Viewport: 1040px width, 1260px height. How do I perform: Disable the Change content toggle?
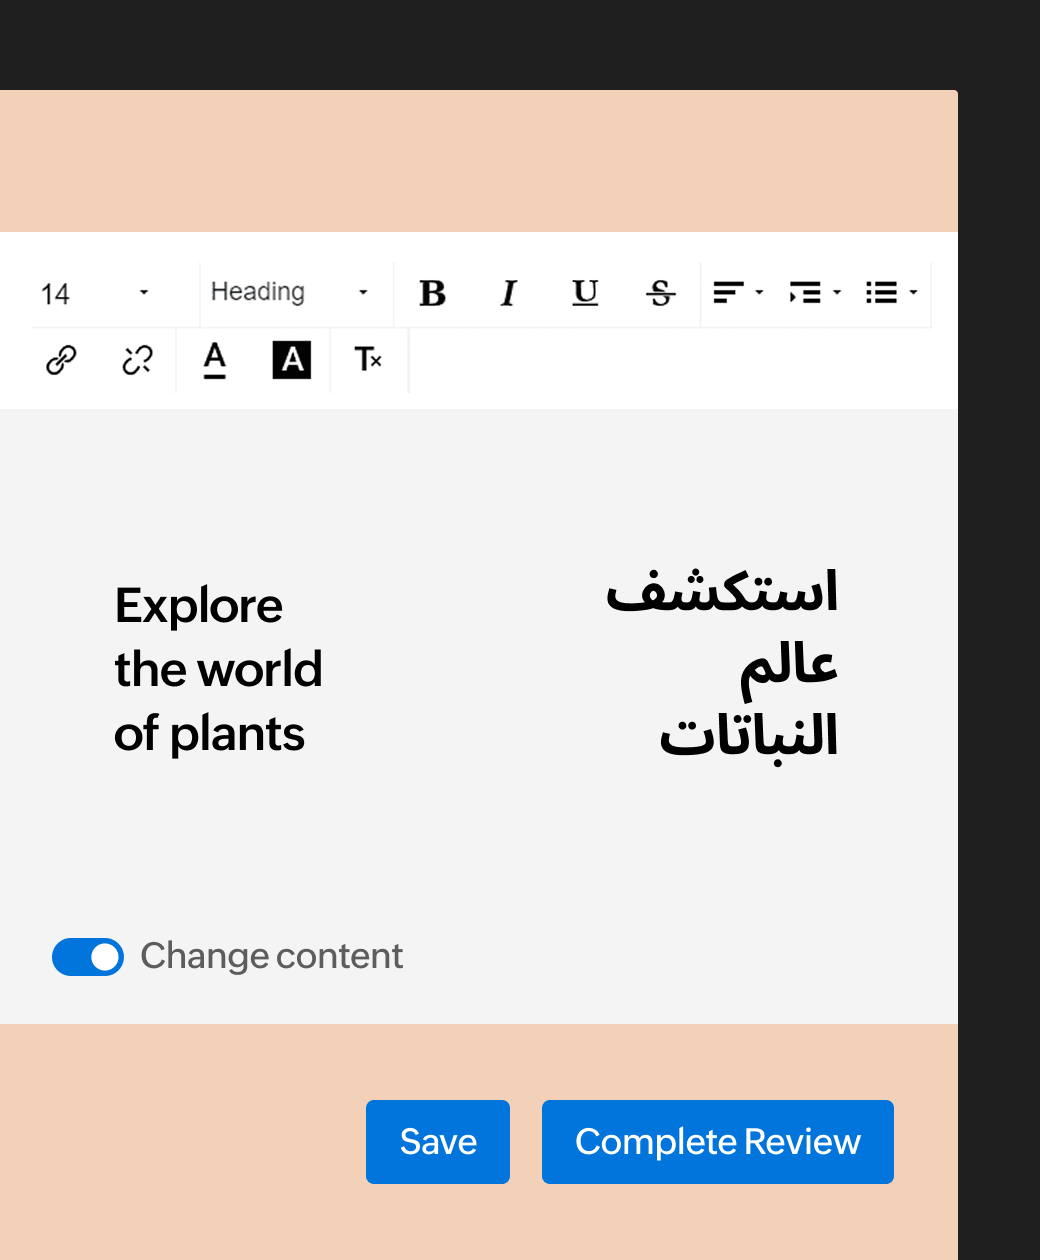point(88,957)
